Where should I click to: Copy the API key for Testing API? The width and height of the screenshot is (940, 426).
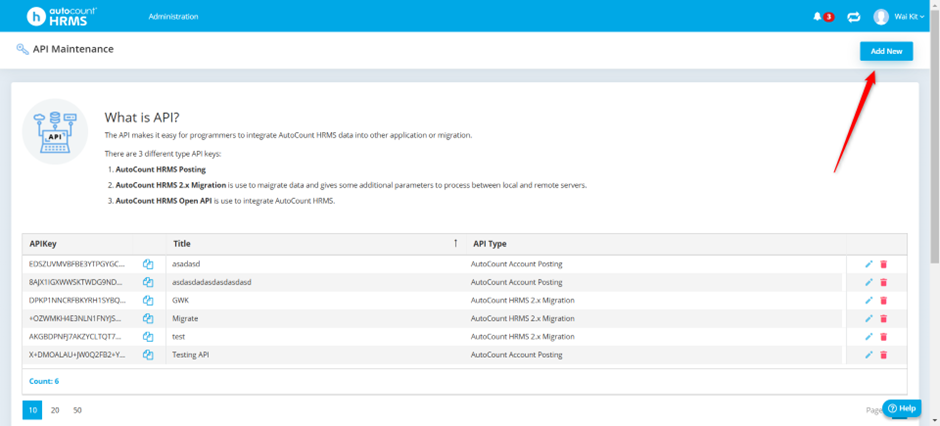point(148,355)
